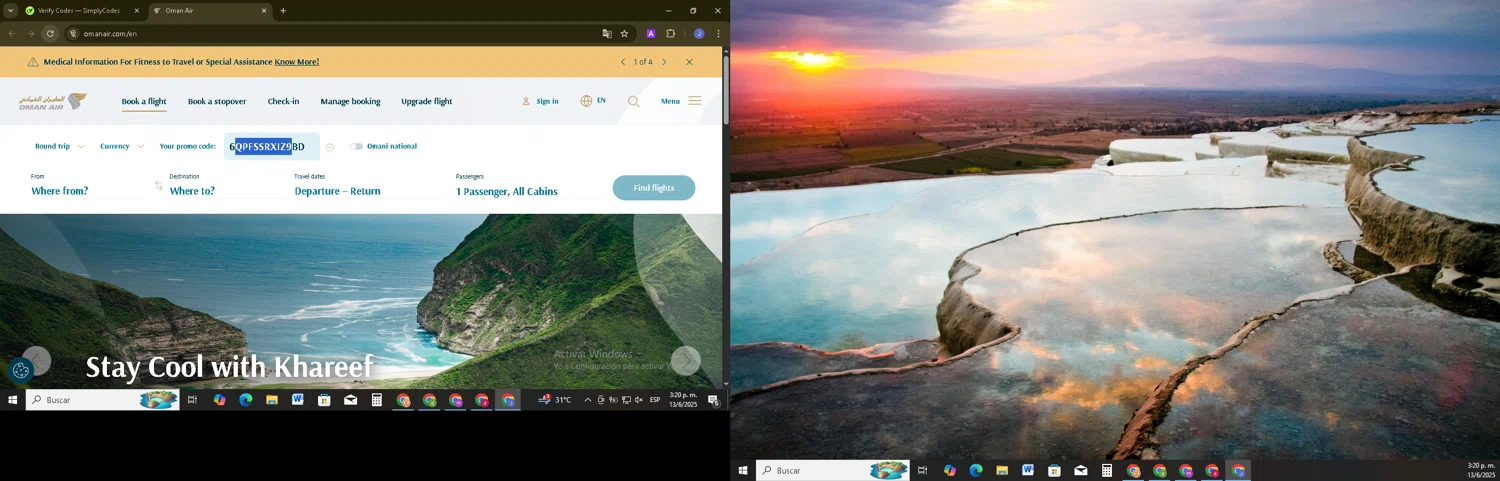This screenshot has height=481, width=1500.
Task: Reload the Oman Air page
Action: tap(50, 33)
